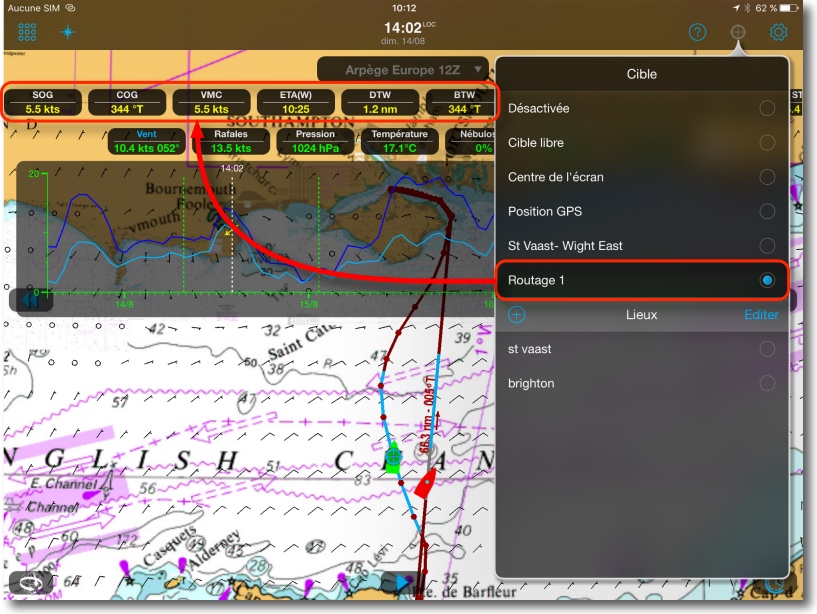This screenshot has width=817, height=614.
Task: Tap the green target waypoint marker
Action: click(393, 457)
